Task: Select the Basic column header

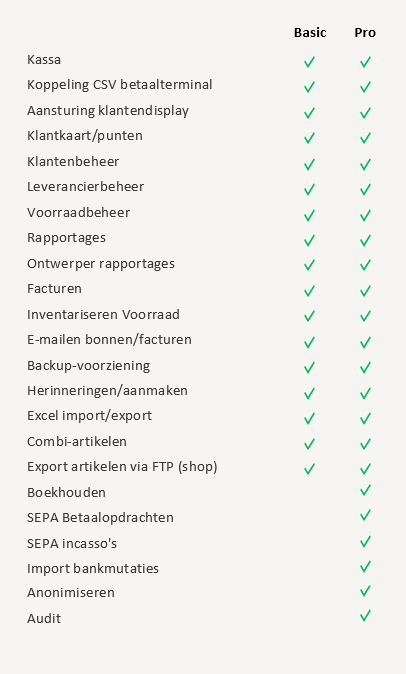Action: click(310, 33)
